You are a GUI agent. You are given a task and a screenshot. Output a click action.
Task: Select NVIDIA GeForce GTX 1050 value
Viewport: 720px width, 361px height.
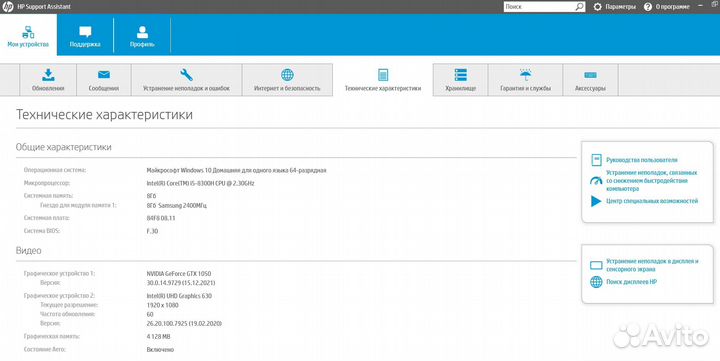(179, 273)
